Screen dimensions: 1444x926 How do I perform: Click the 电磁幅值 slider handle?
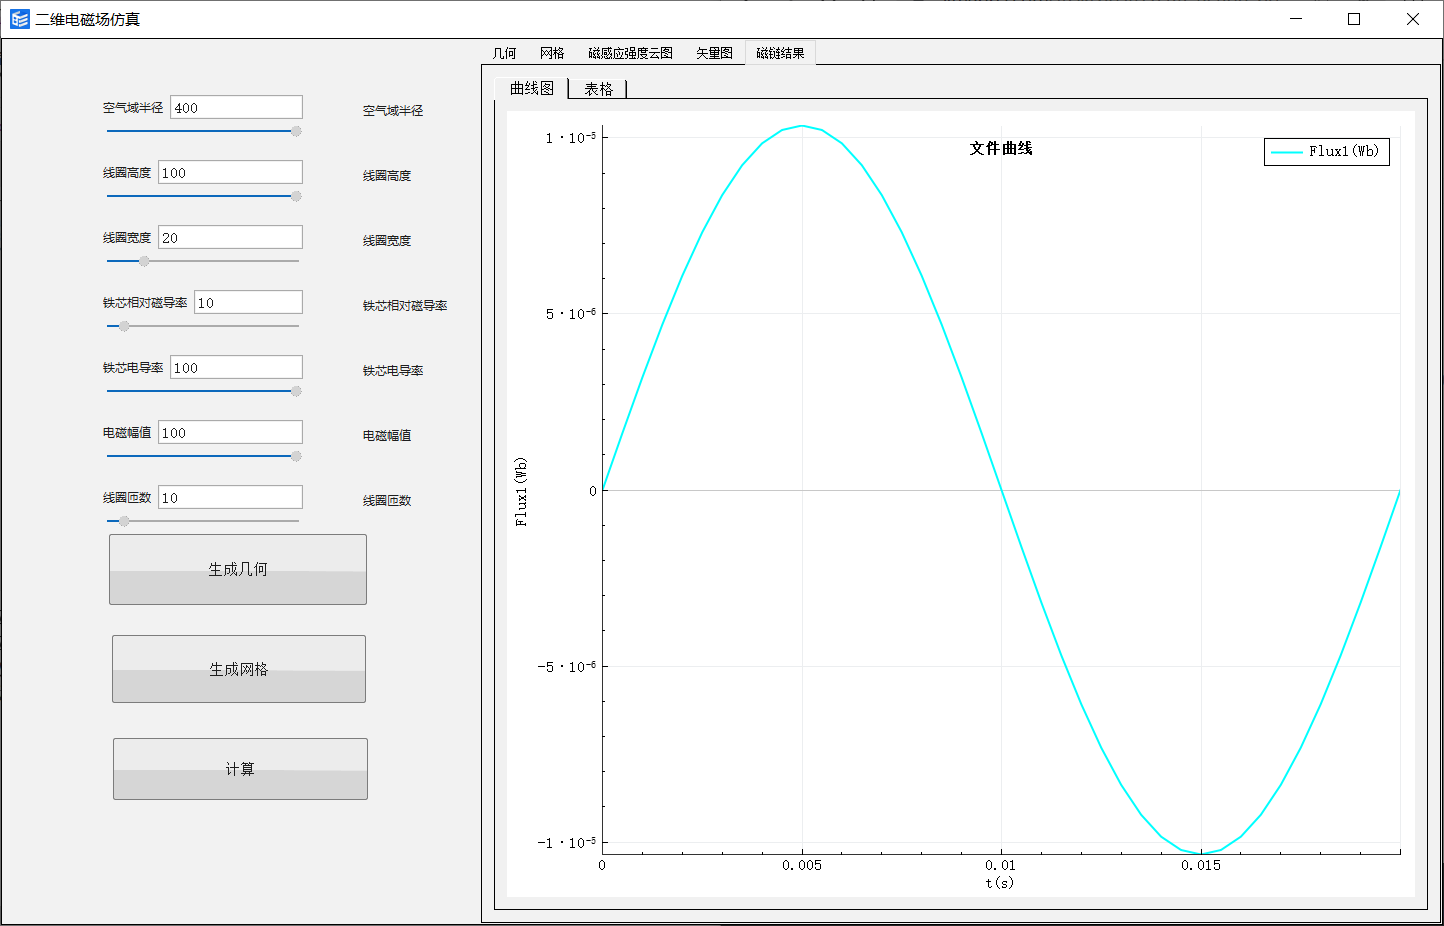[296, 456]
